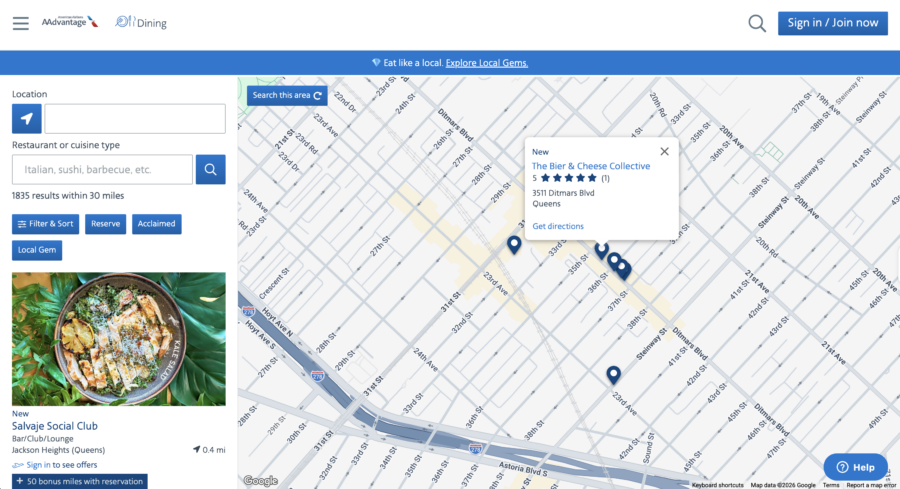Click the 5-star rating in popup
900x489 pixels.
click(571, 178)
